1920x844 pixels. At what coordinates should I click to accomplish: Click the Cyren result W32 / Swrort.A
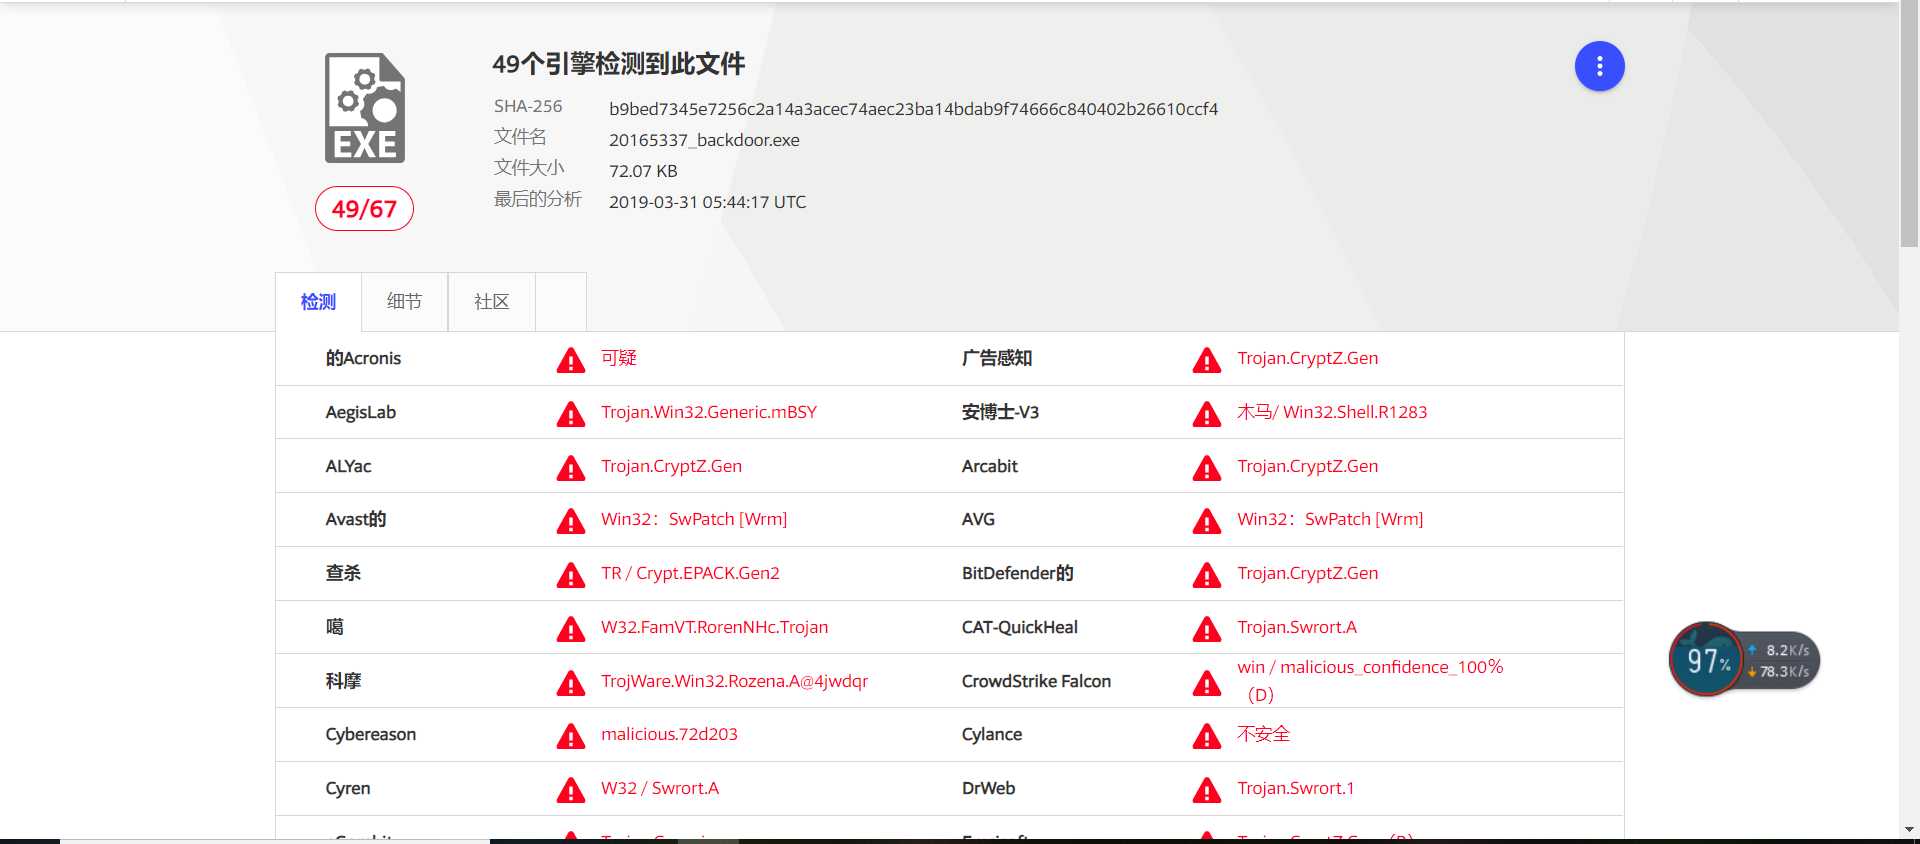click(660, 788)
